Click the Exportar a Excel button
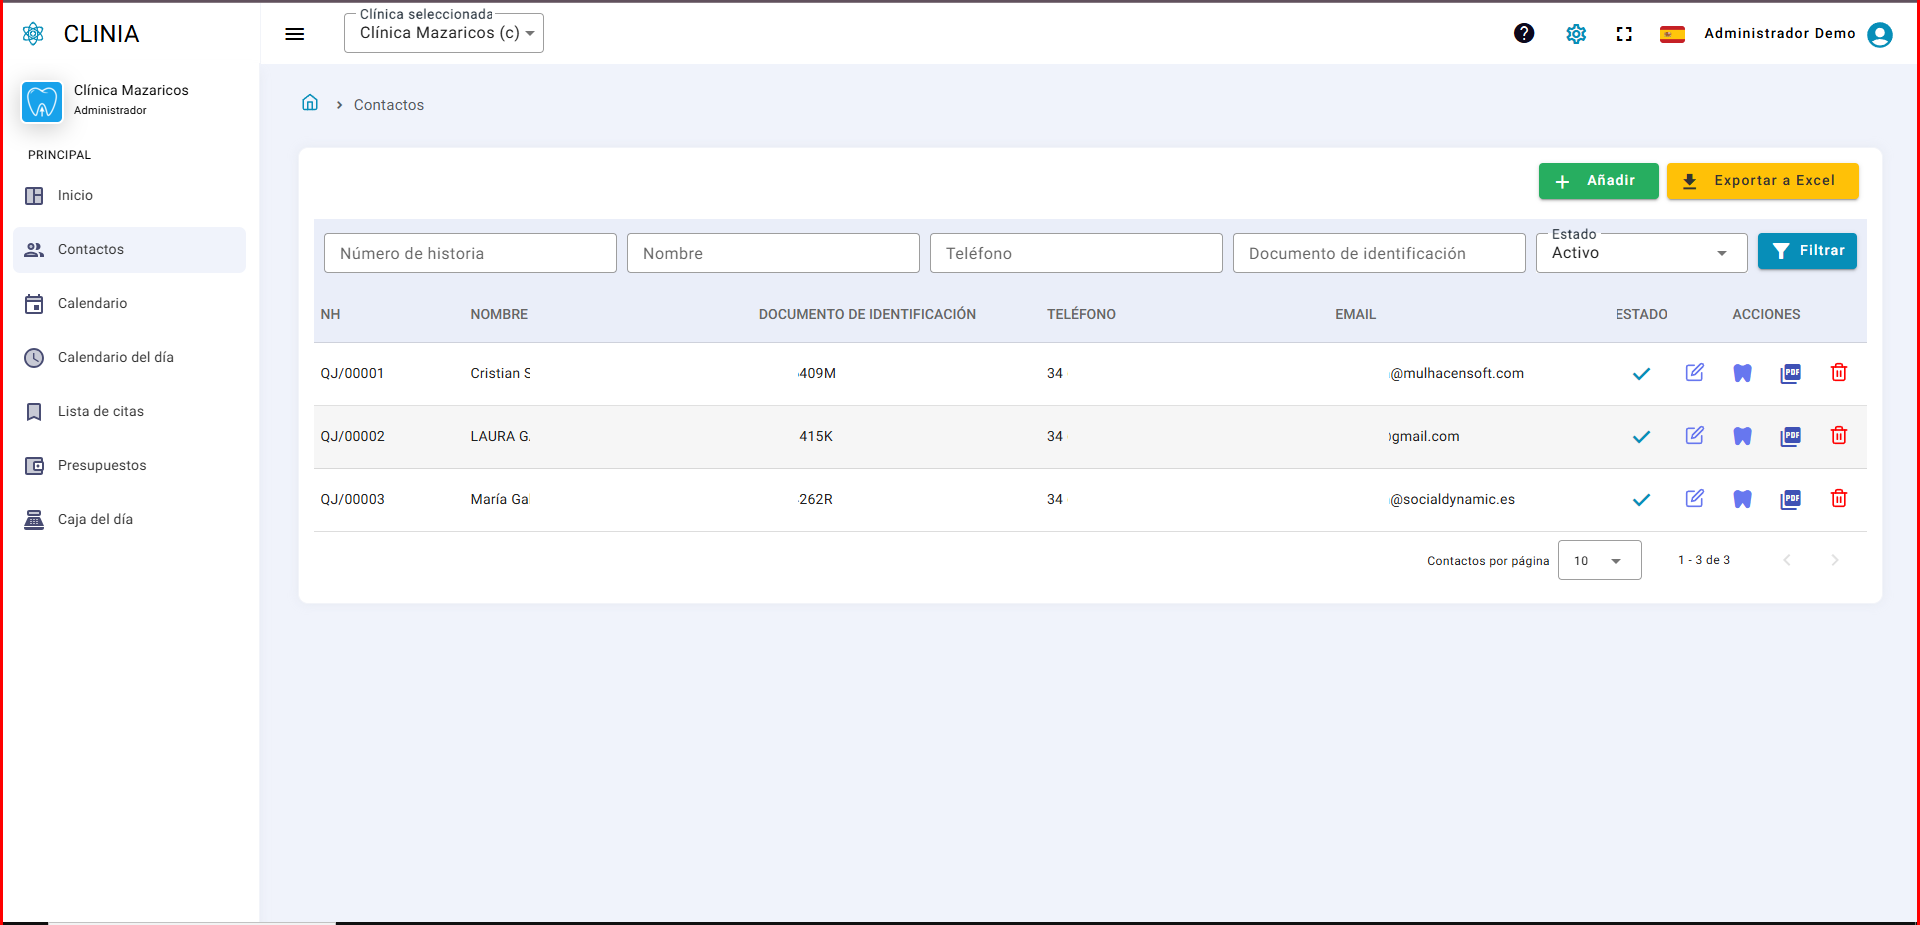The image size is (1920, 925). pos(1762,181)
